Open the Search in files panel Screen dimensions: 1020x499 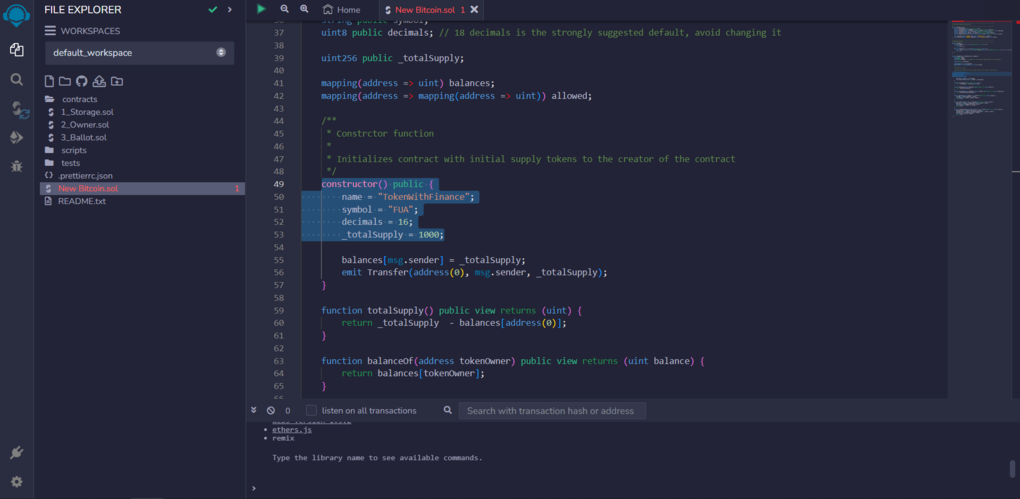point(16,79)
